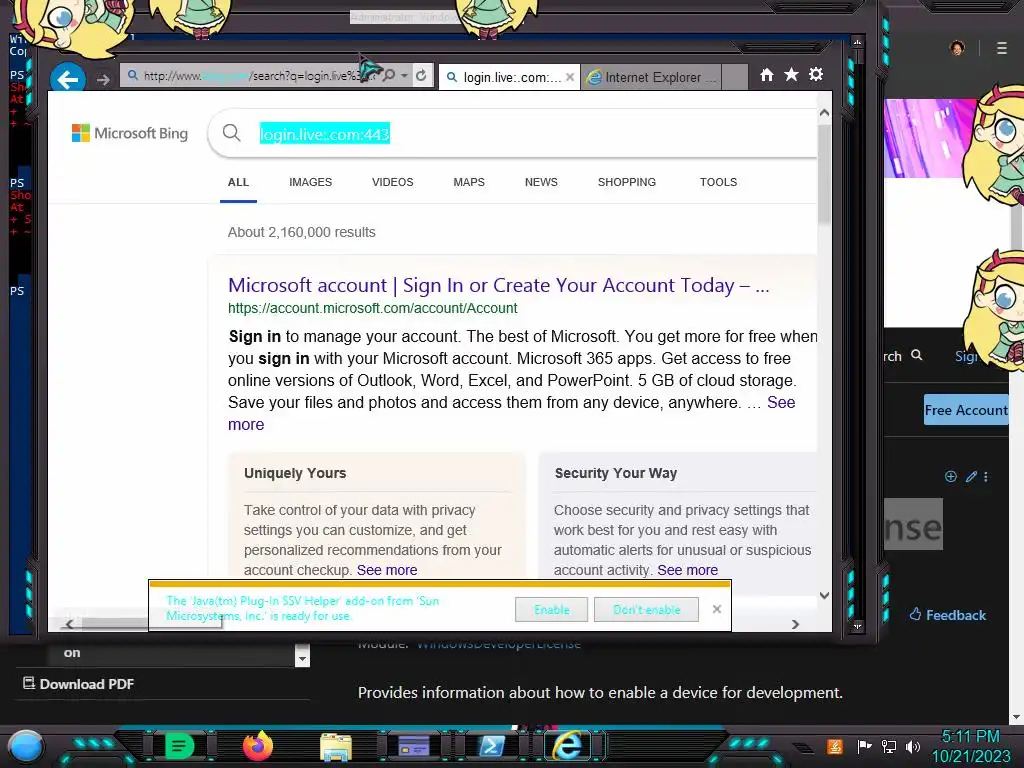This screenshot has width=1024, height=768.
Task: Open a new blank tab button
Action: 735,77
